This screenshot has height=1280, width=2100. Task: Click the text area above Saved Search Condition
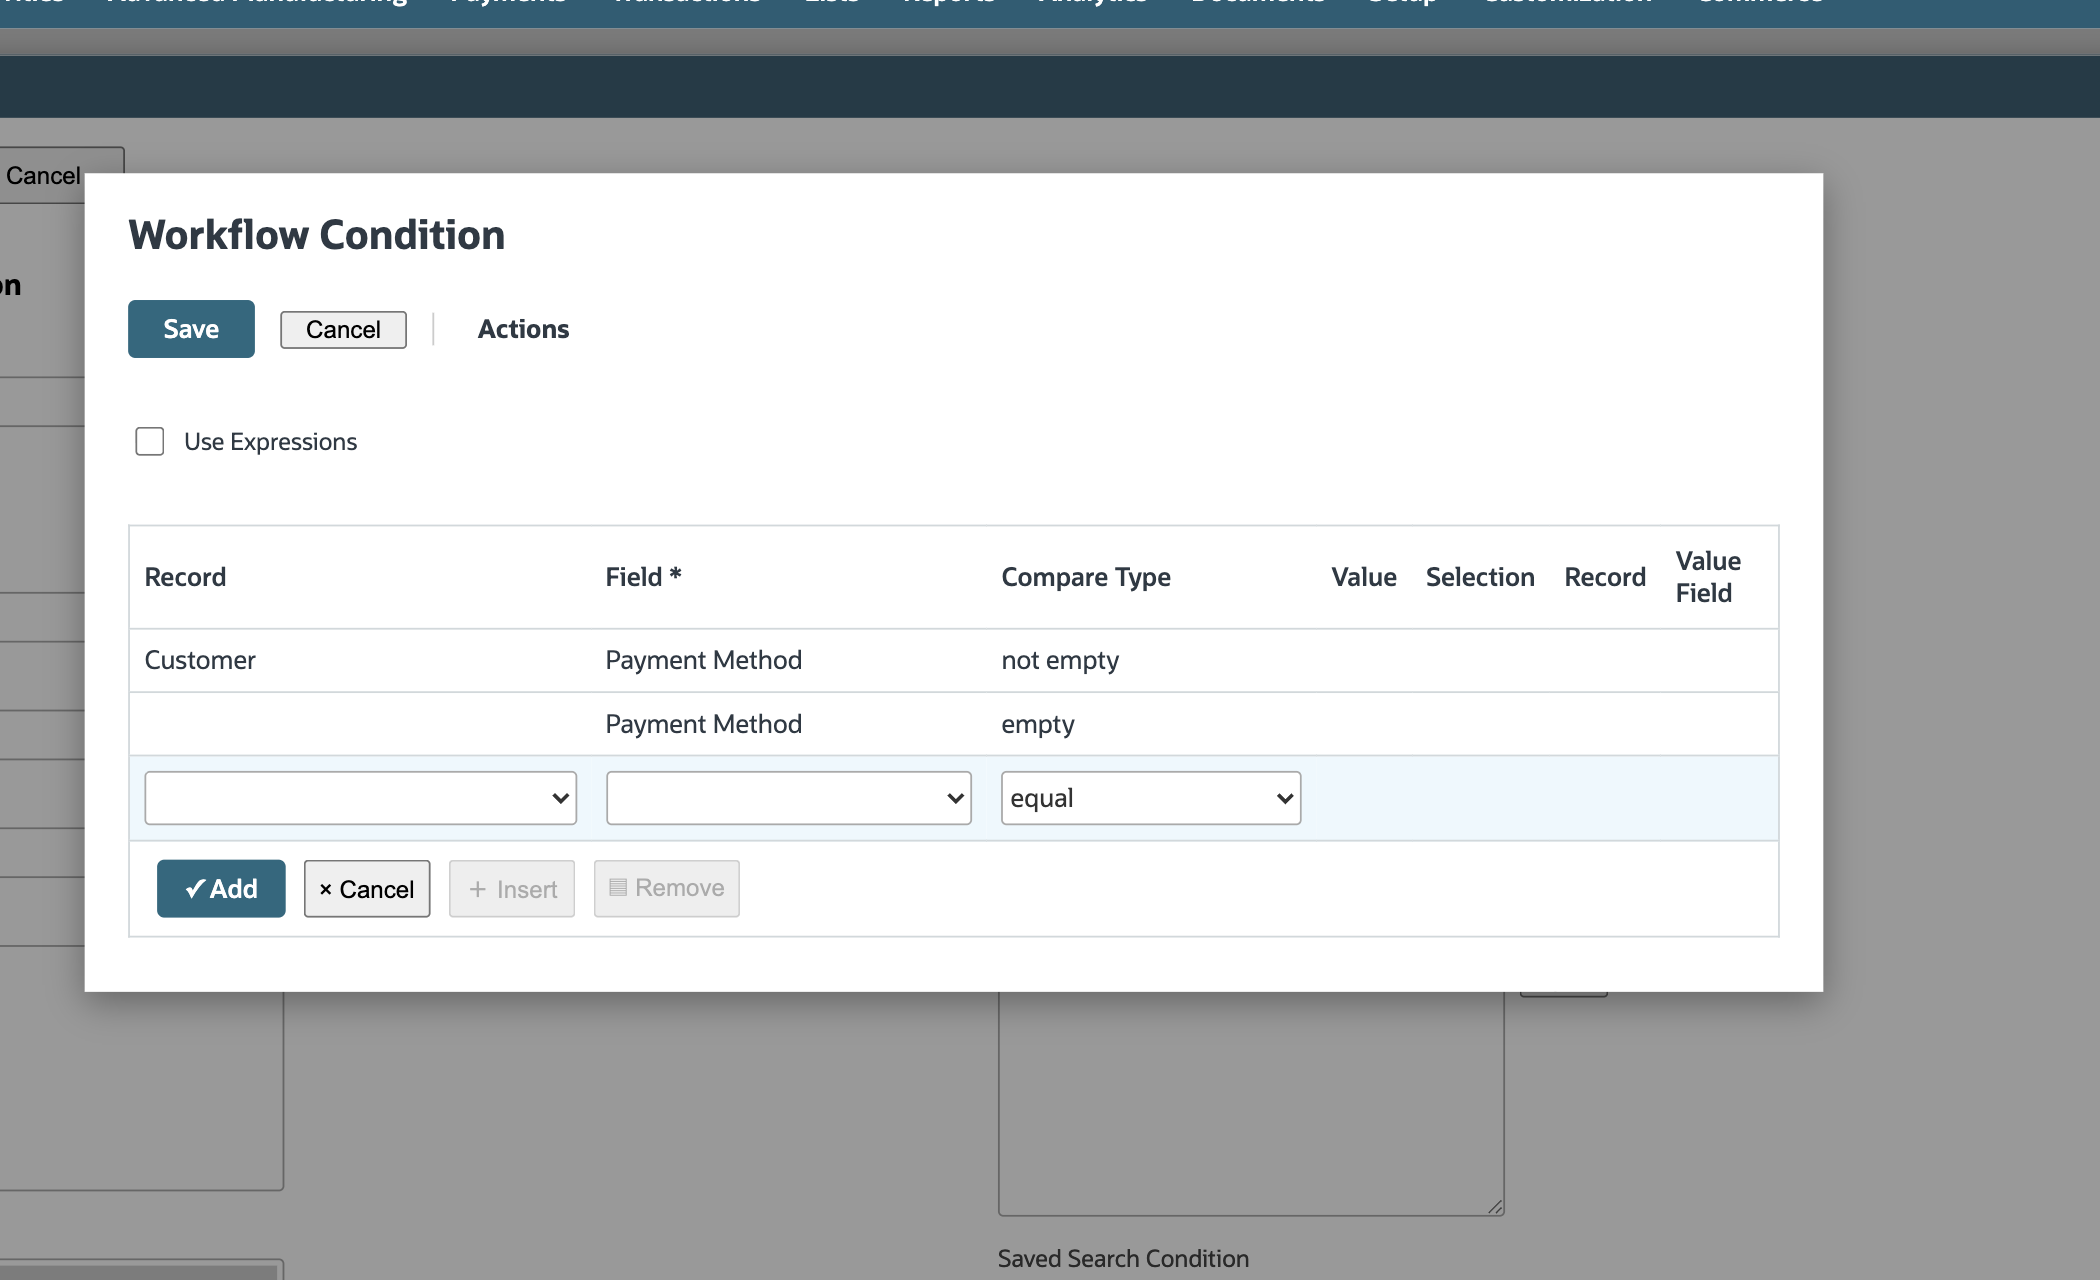(x=1251, y=1104)
